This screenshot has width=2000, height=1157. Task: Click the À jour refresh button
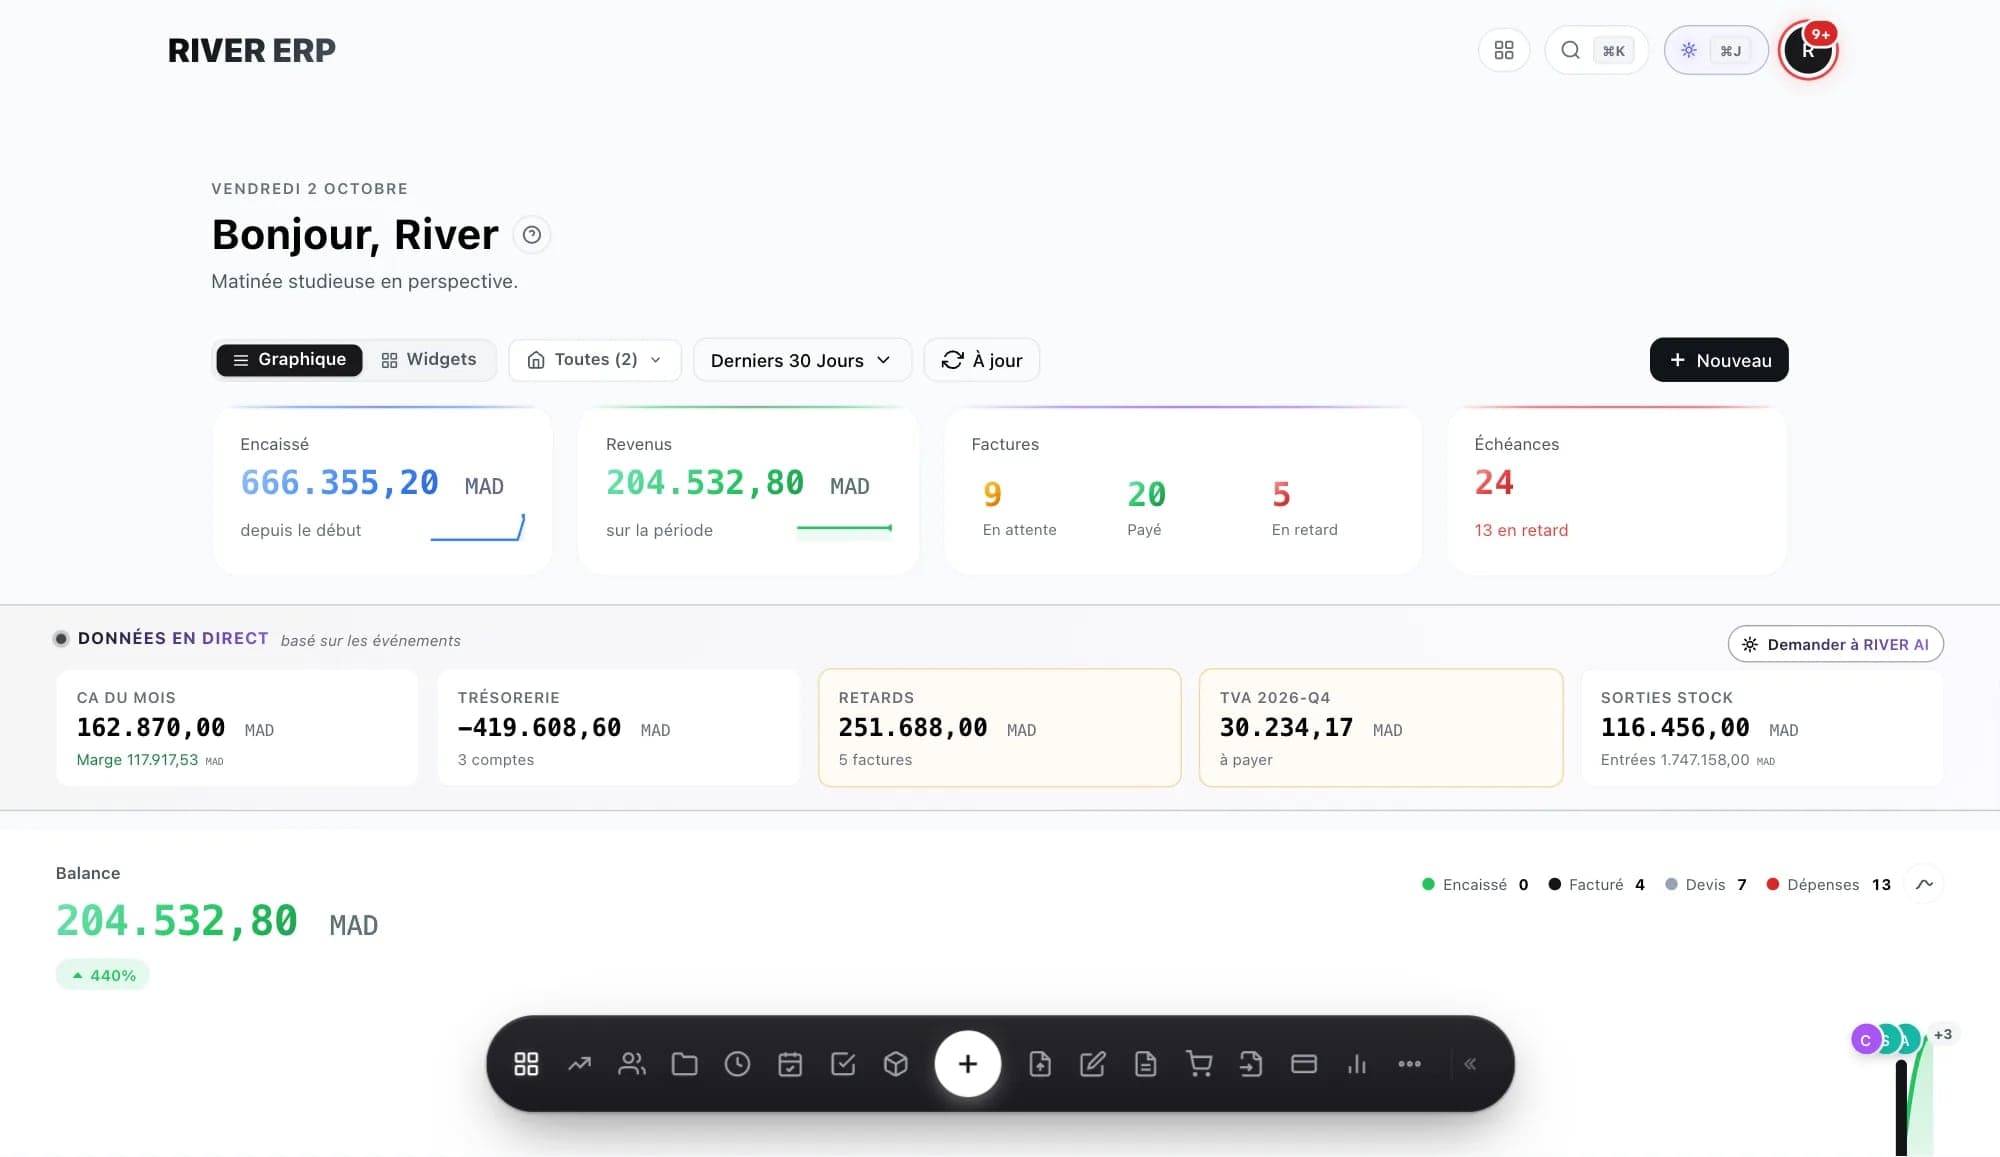pos(982,360)
